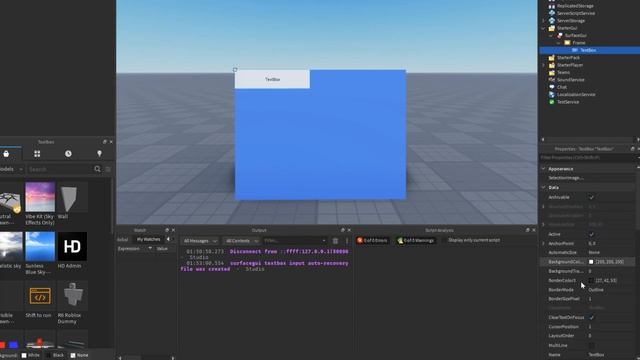The height and width of the screenshot is (360, 640).
Task: Click the BorderColor3 dark color swatch
Action: 591,281
